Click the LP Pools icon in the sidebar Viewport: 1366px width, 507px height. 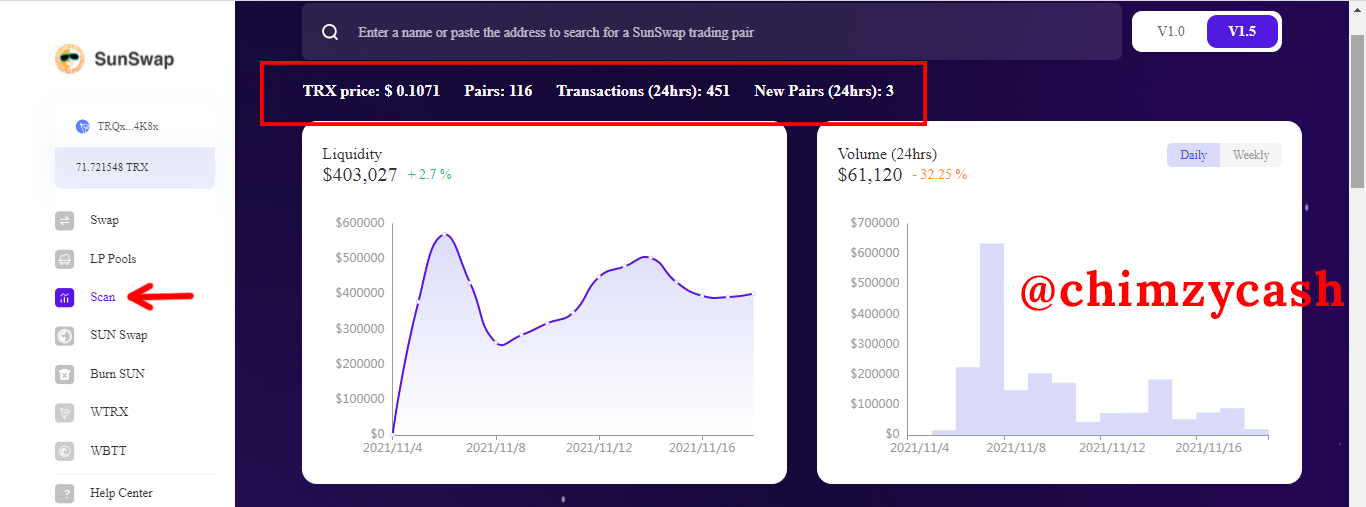coord(65,259)
